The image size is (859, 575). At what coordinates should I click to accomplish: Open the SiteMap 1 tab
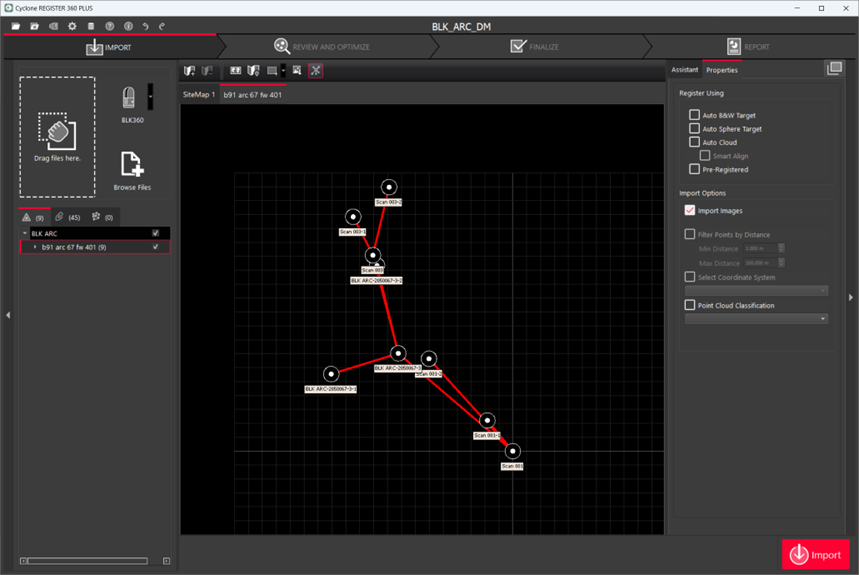pos(199,94)
